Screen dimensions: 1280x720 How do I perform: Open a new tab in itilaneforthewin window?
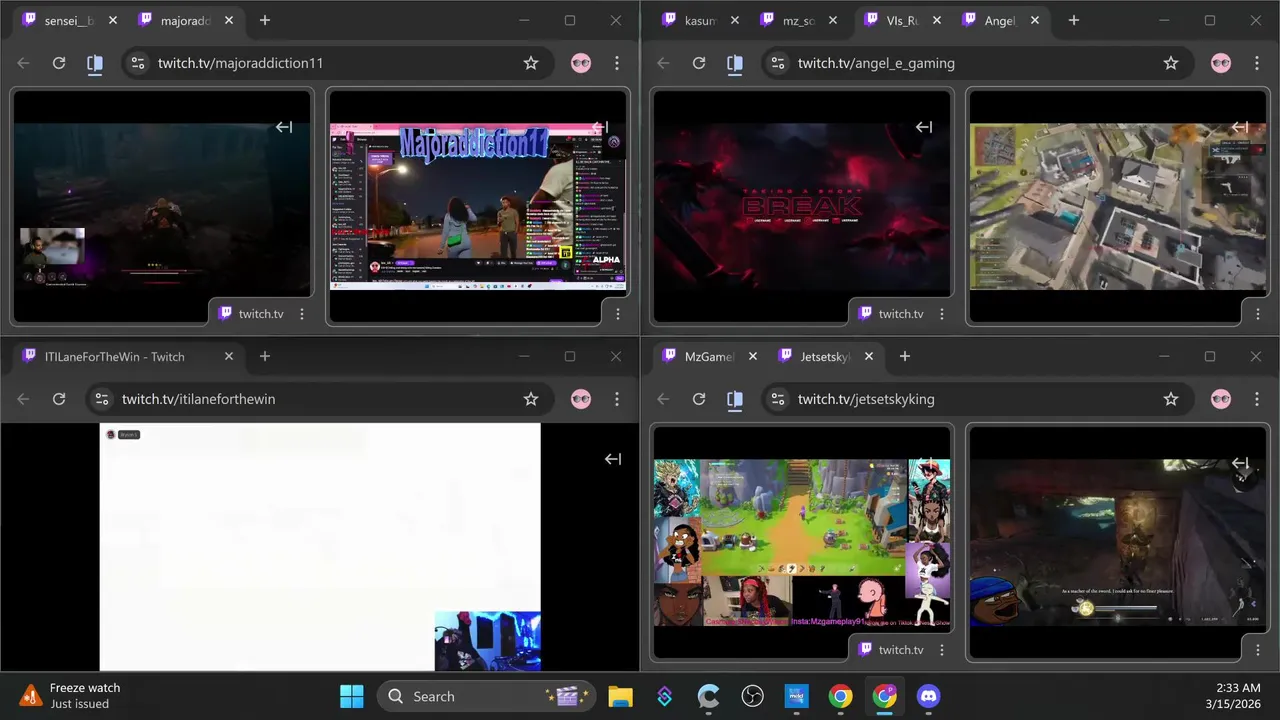click(265, 356)
